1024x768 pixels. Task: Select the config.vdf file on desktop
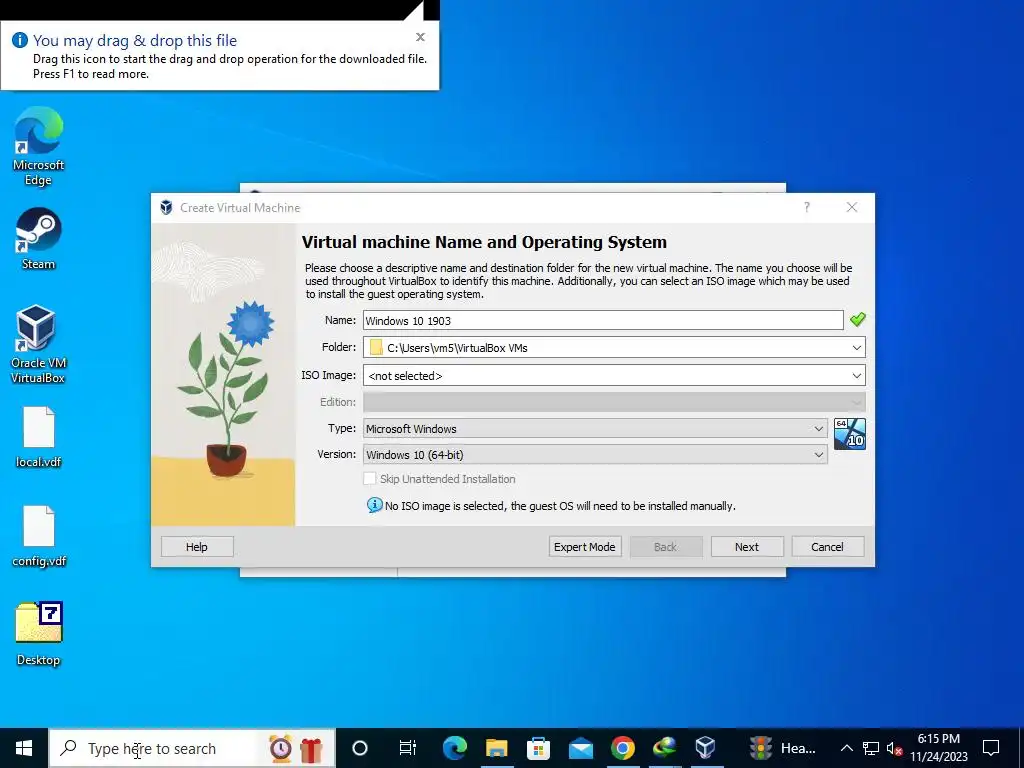[x=39, y=536]
